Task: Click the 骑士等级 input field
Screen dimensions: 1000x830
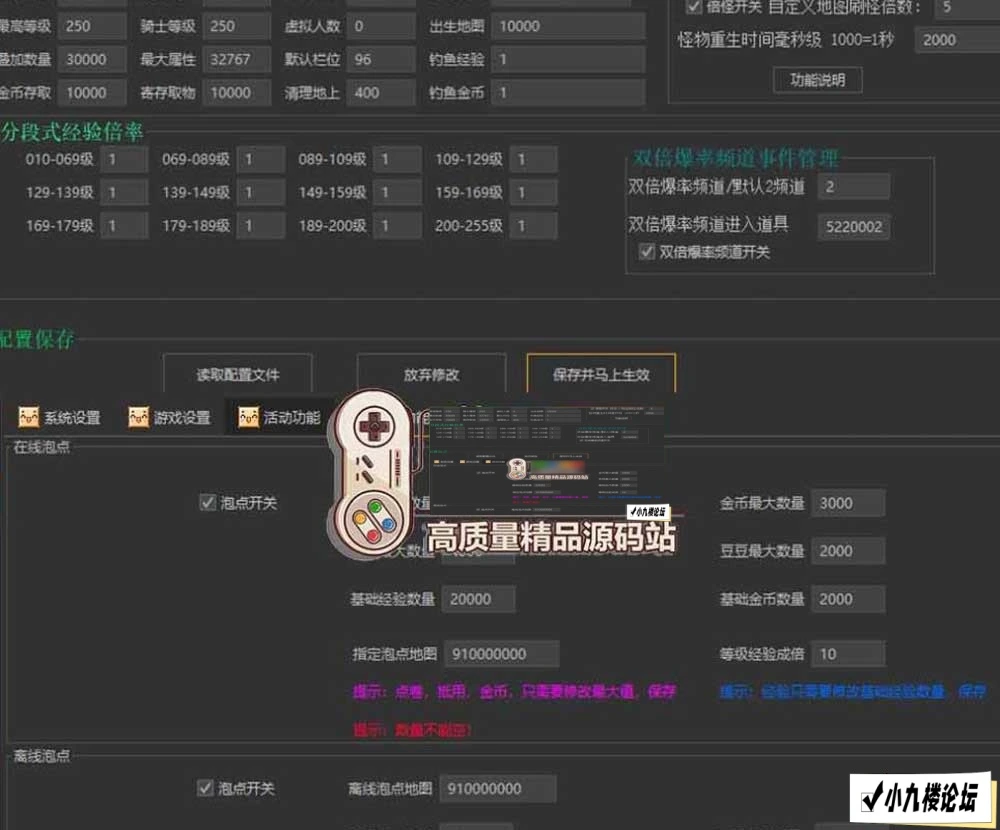Action: 237,26
